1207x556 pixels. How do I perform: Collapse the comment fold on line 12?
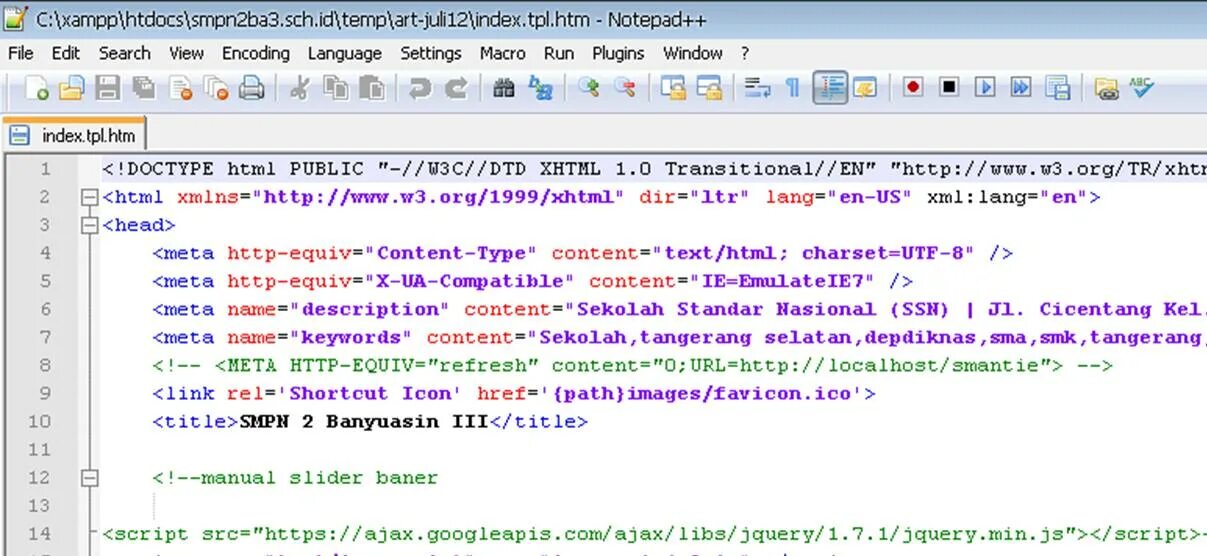tap(91, 478)
